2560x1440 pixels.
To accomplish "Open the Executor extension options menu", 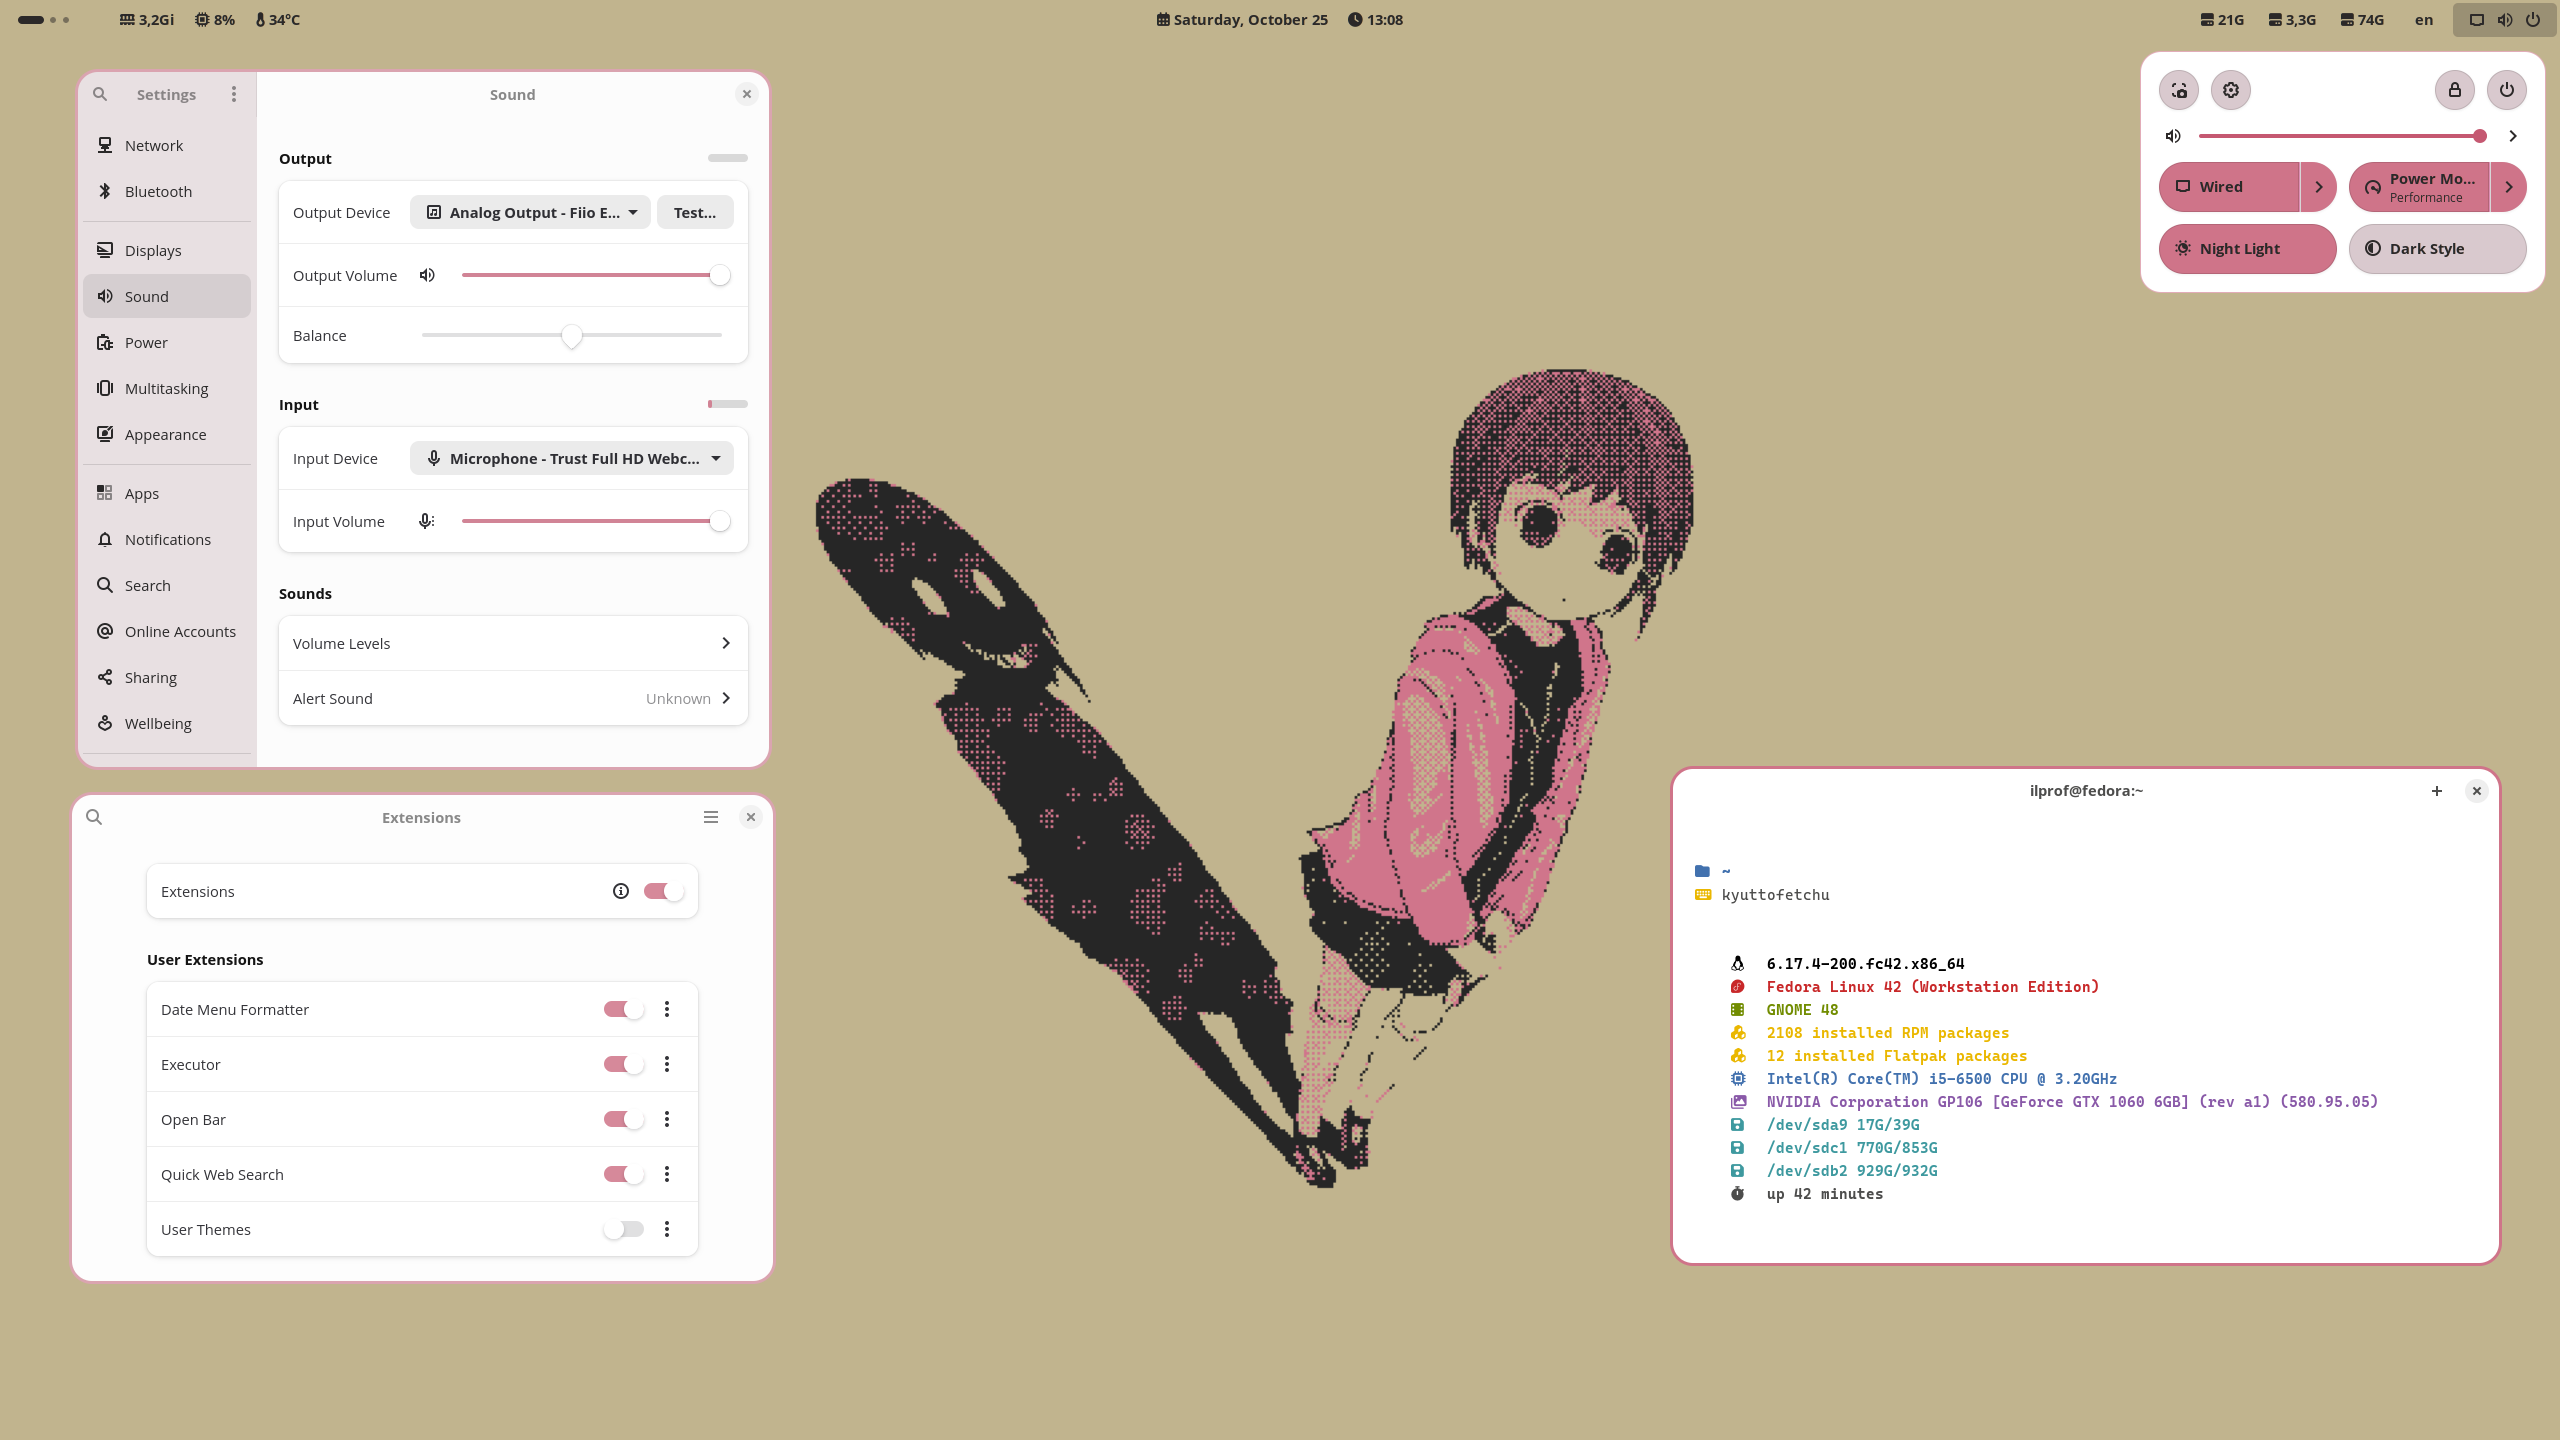I will click(x=667, y=1064).
